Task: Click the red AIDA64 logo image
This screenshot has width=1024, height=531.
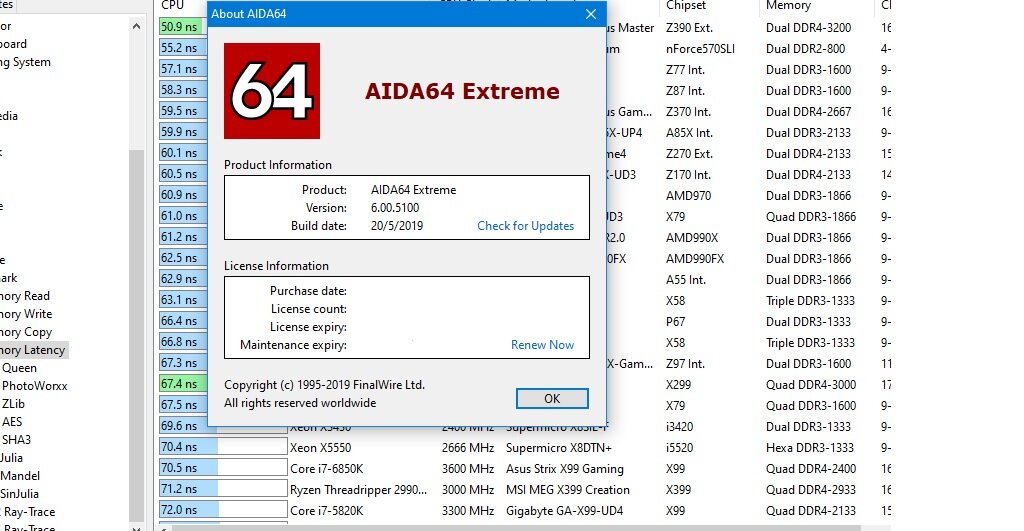Action: (x=271, y=91)
